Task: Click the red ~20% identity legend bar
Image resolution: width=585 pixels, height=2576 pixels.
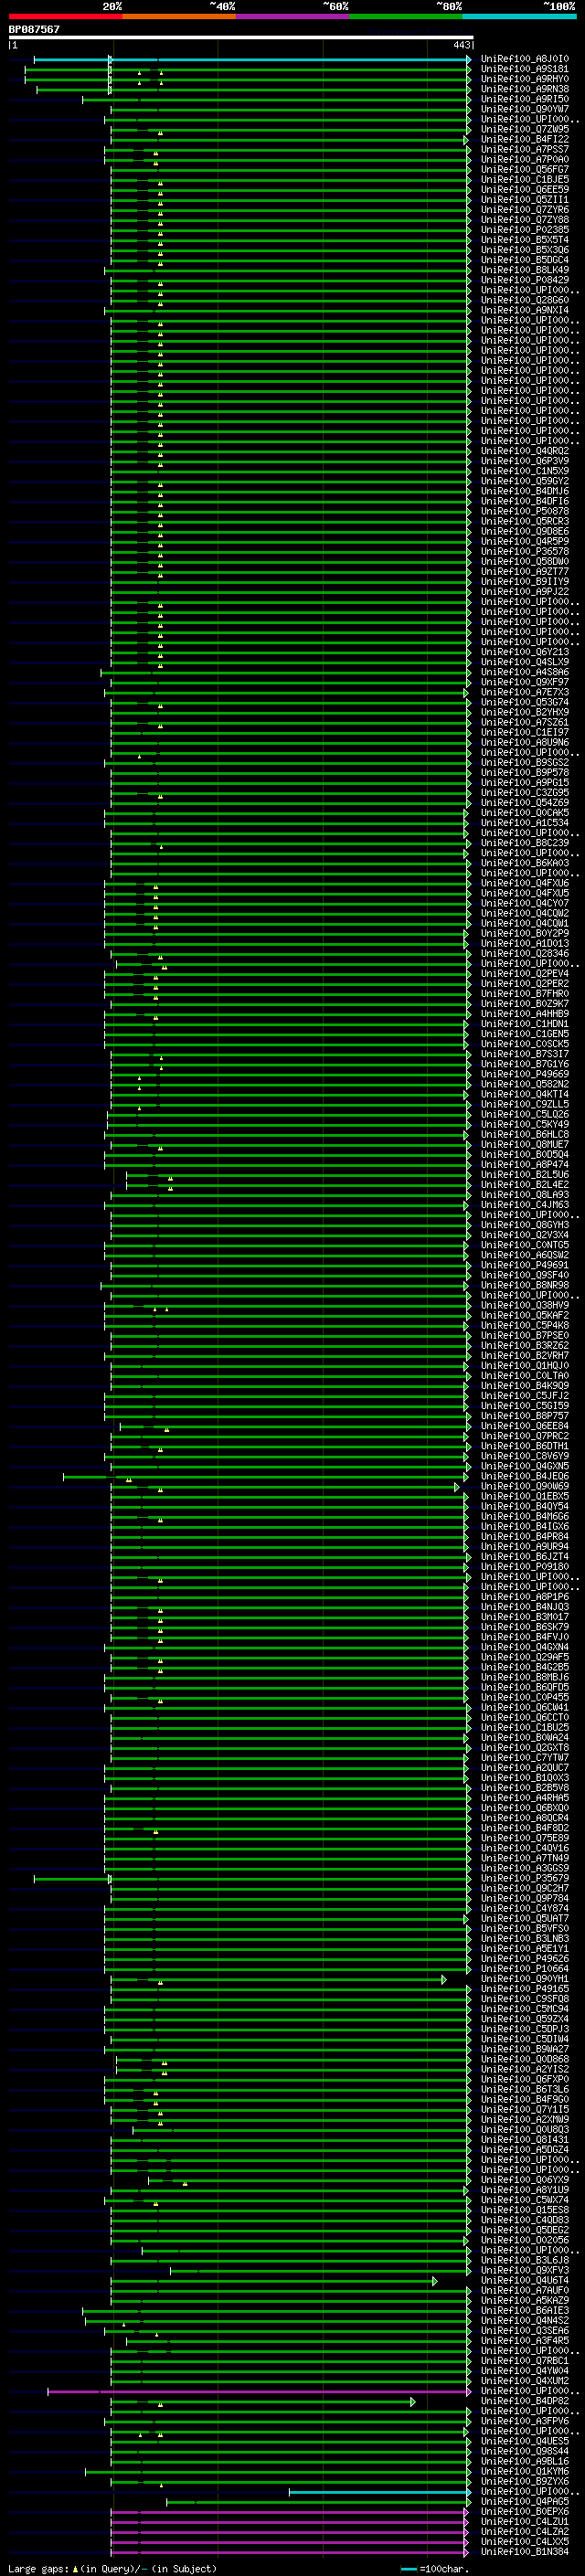Action: point(65,16)
